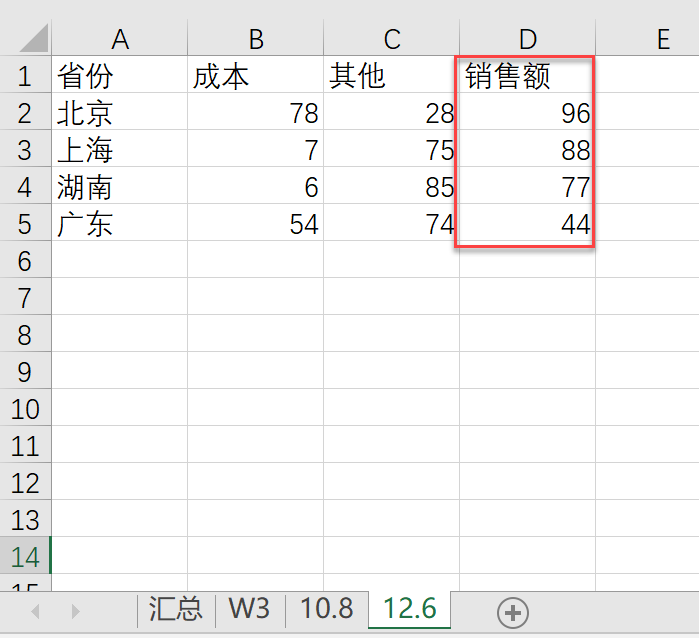The width and height of the screenshot is (699, 638).
Task: Click the 北京 cell
Action: point(119,112)
